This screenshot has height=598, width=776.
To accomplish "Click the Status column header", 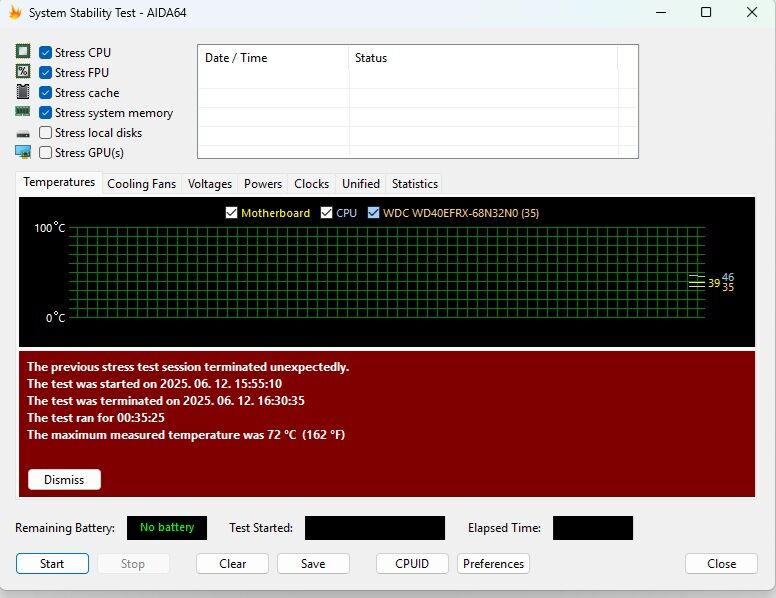I will point(483,58).
